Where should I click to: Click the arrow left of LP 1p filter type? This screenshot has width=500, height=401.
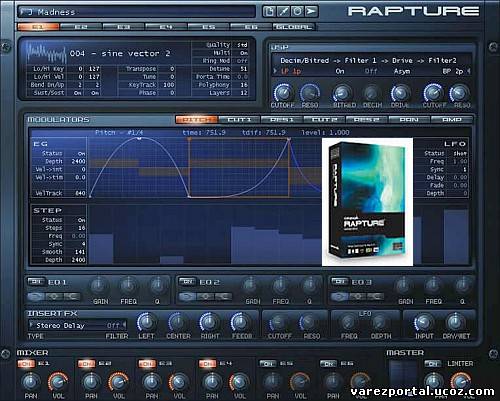(275, 71)
